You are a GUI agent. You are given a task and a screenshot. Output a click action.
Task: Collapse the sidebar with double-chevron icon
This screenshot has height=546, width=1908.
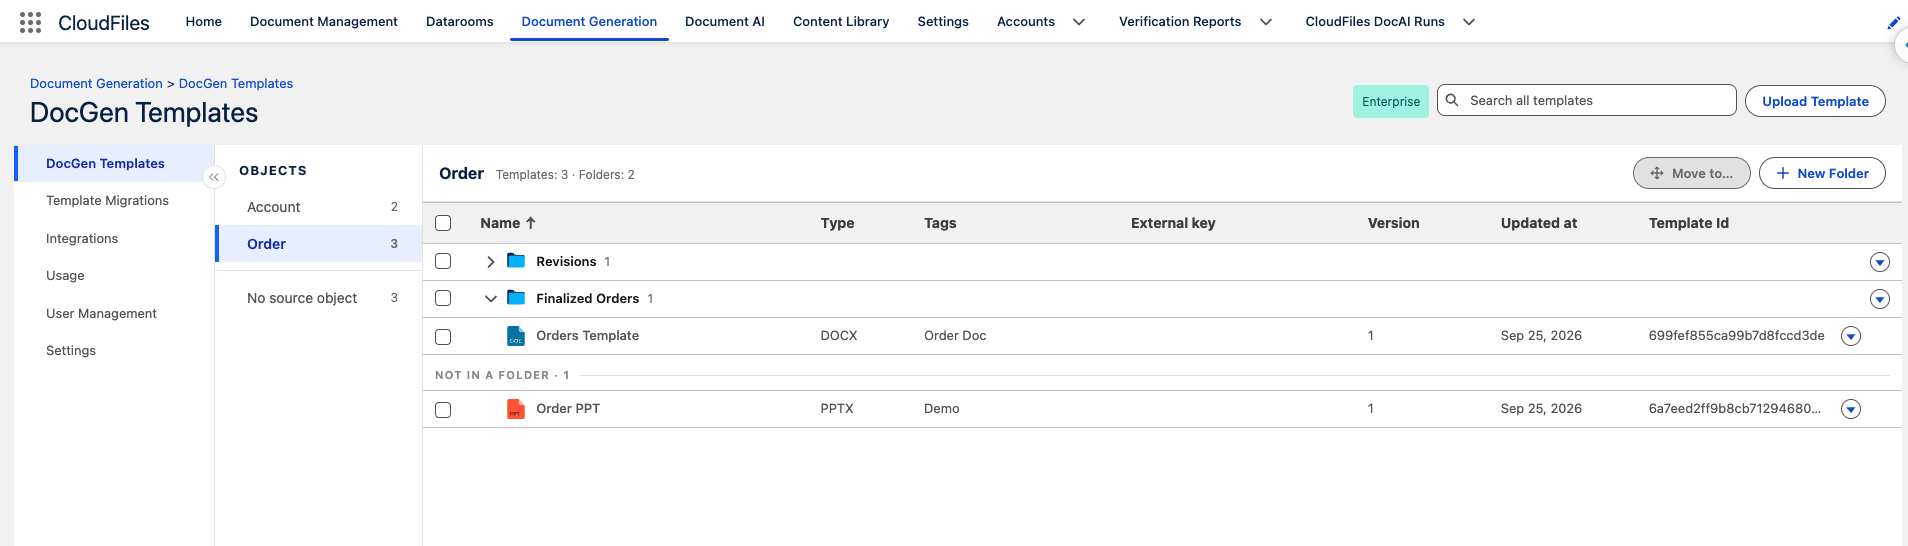(213, 177)
